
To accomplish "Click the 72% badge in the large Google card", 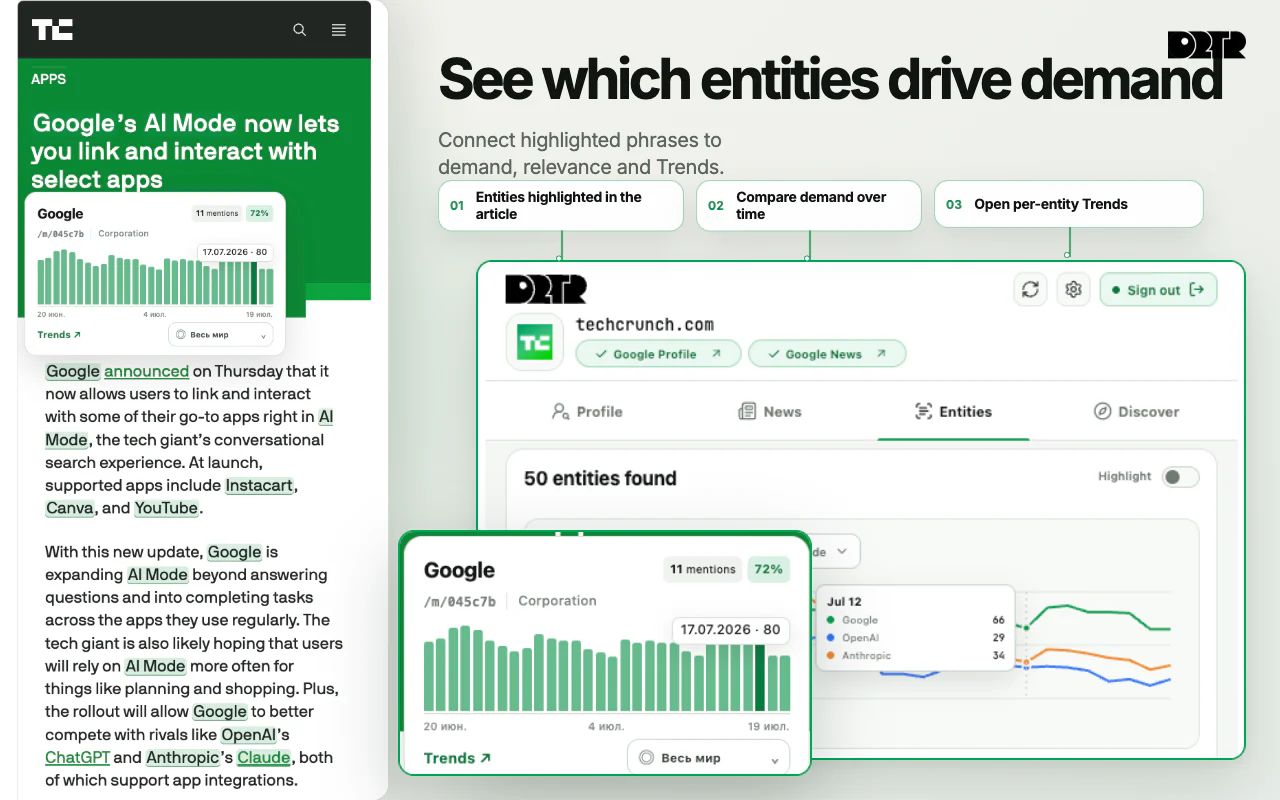I will point(768,569).
